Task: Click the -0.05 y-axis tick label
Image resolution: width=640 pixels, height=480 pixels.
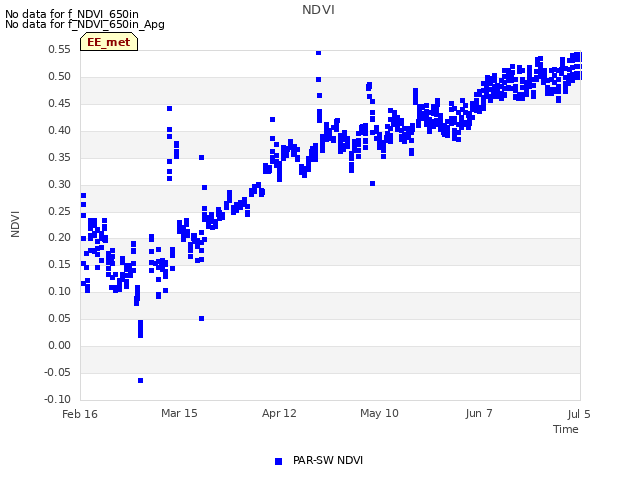Action: click(58, 372)
